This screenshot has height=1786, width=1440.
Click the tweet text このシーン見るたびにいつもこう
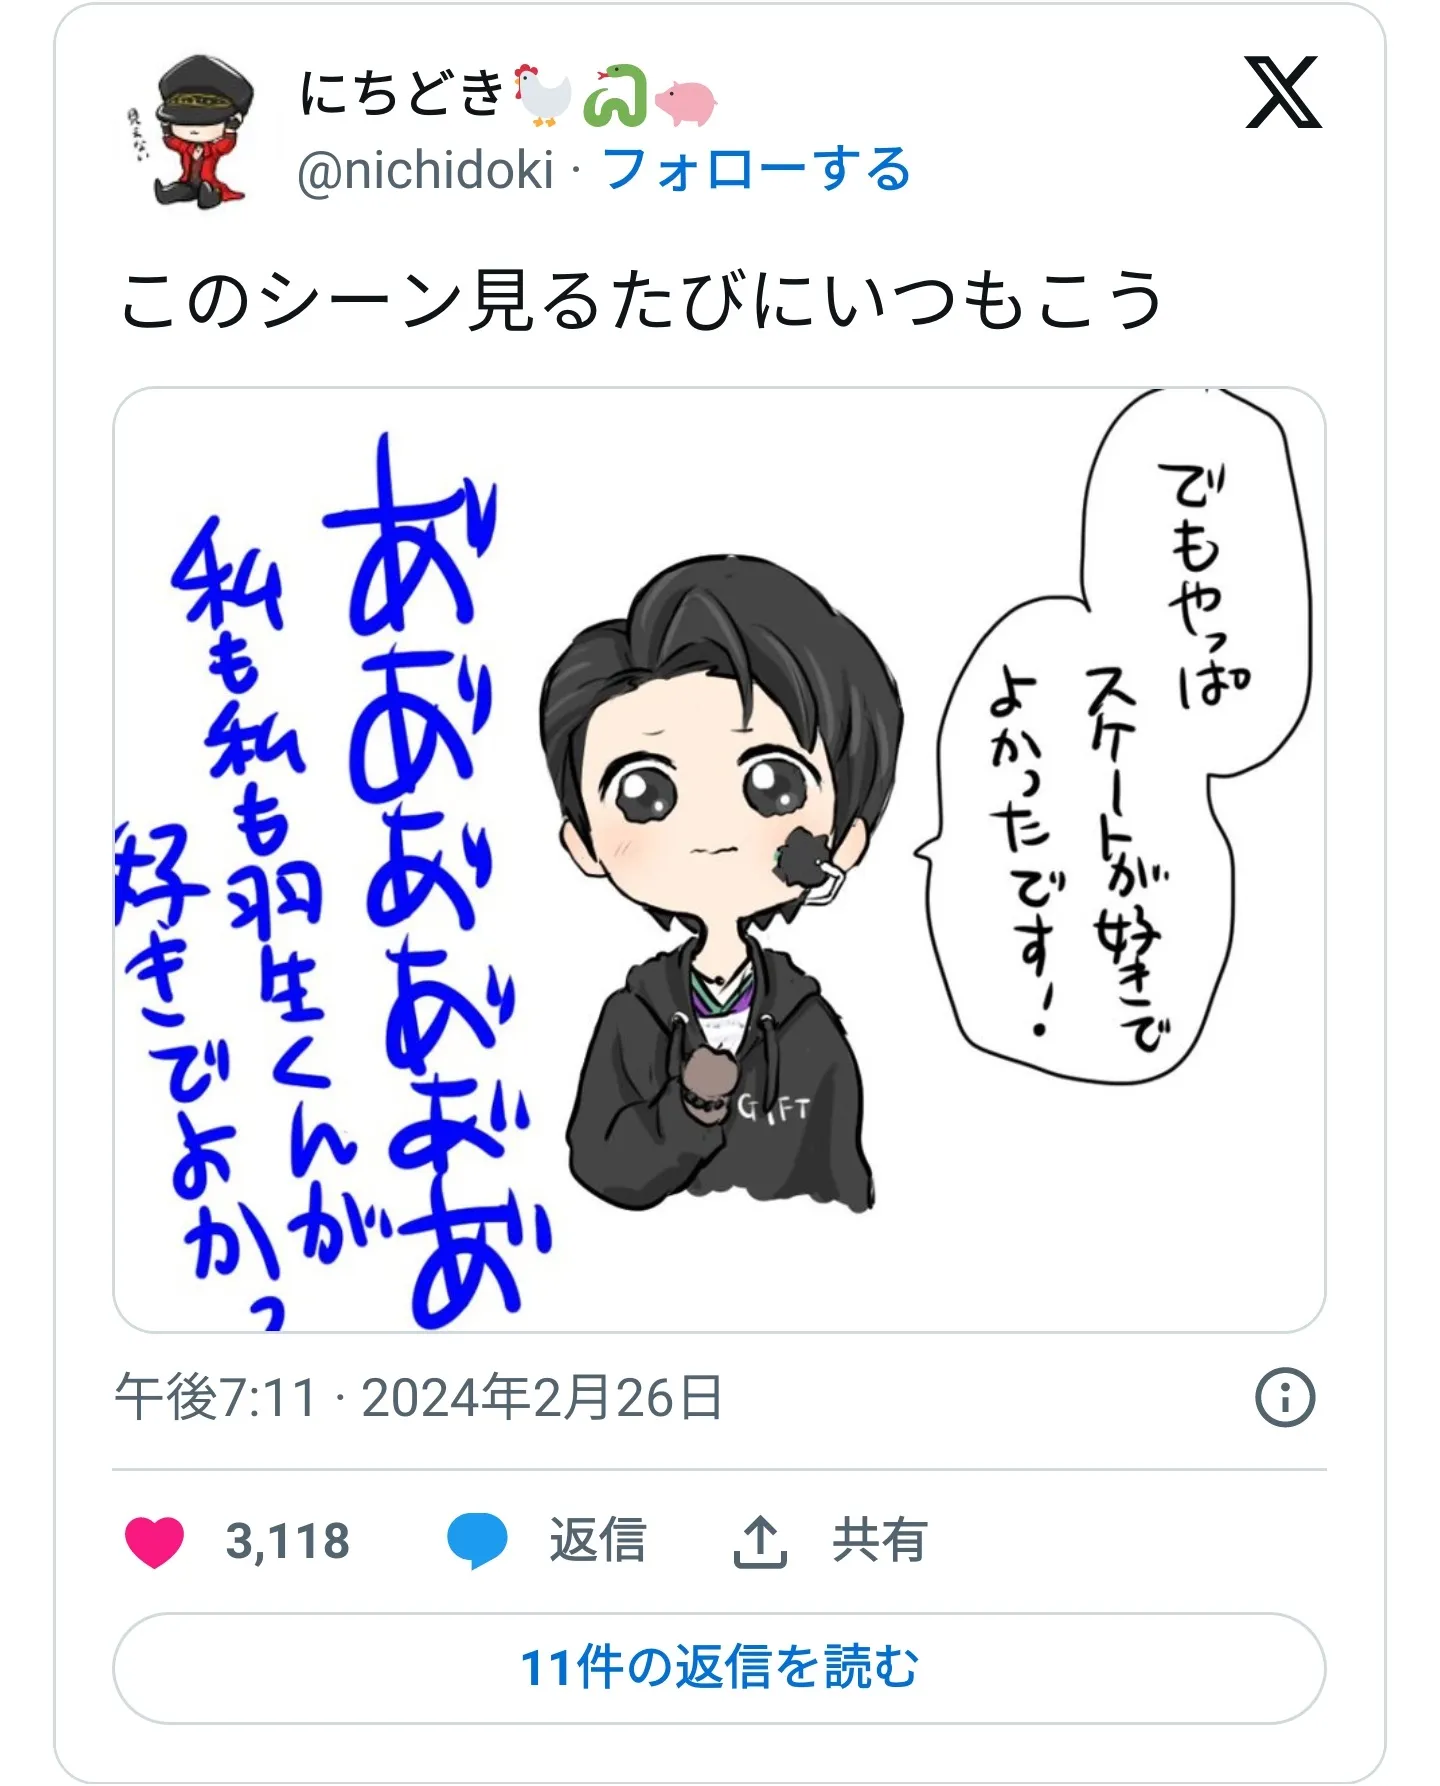(x=640, y=300)
